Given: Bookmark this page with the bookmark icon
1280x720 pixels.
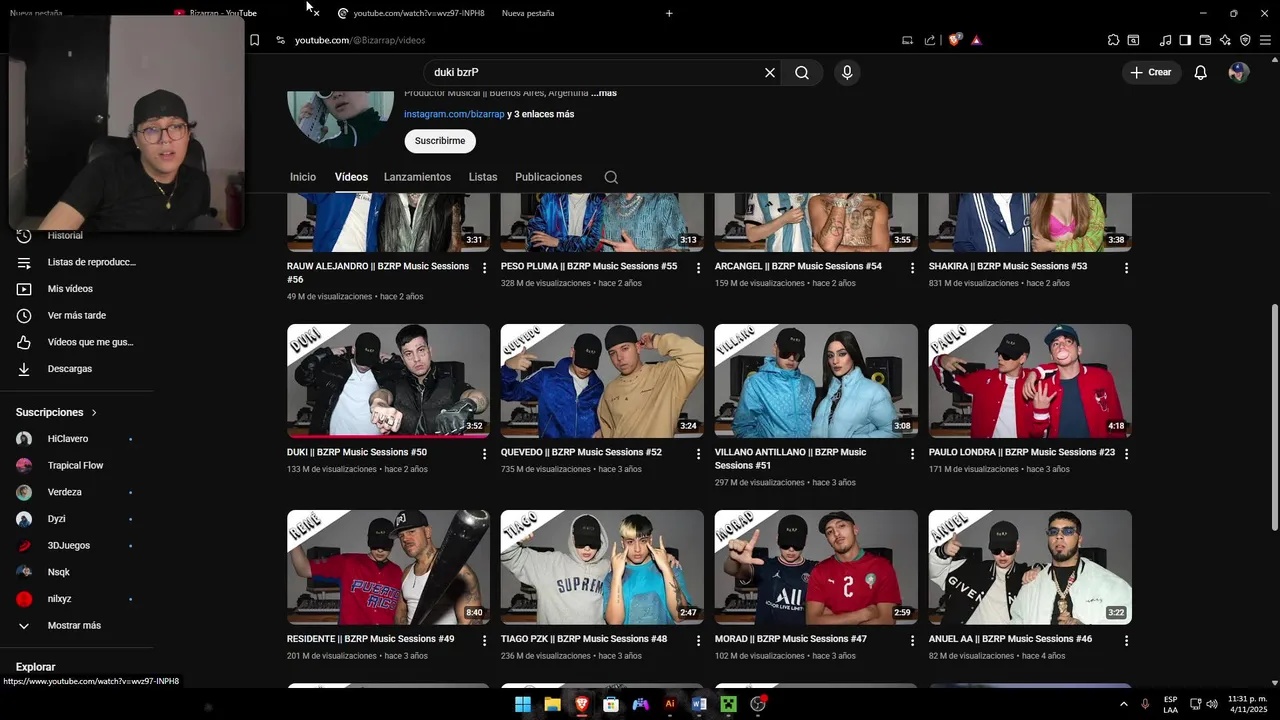Looking at the screenshot, I should pos(254,40).
